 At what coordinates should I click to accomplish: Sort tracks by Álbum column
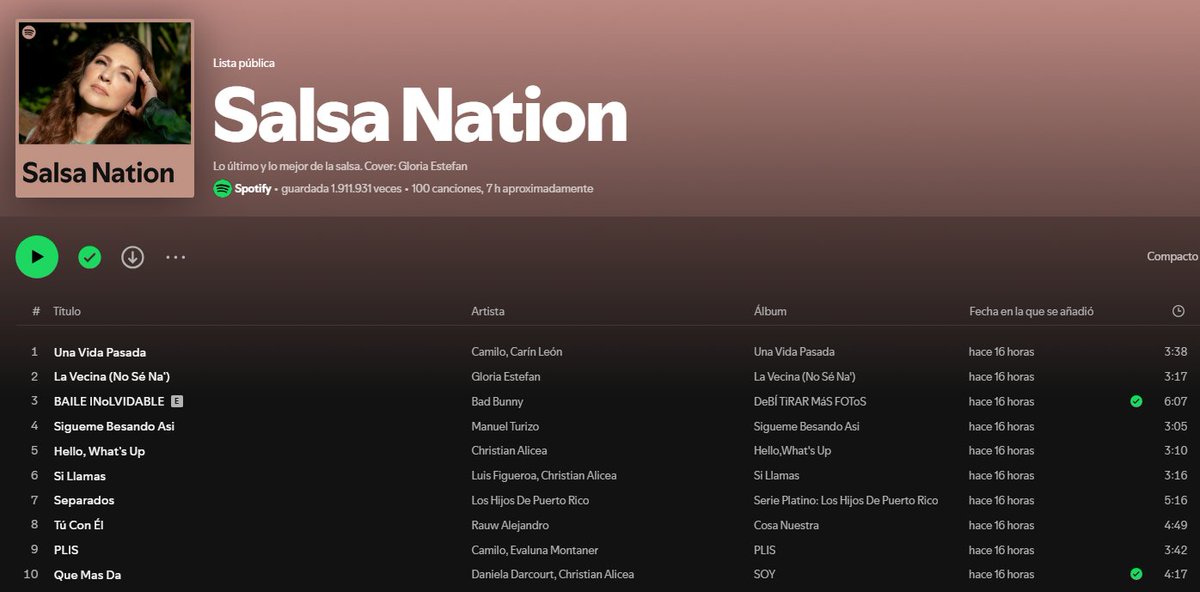coord(770,311)
